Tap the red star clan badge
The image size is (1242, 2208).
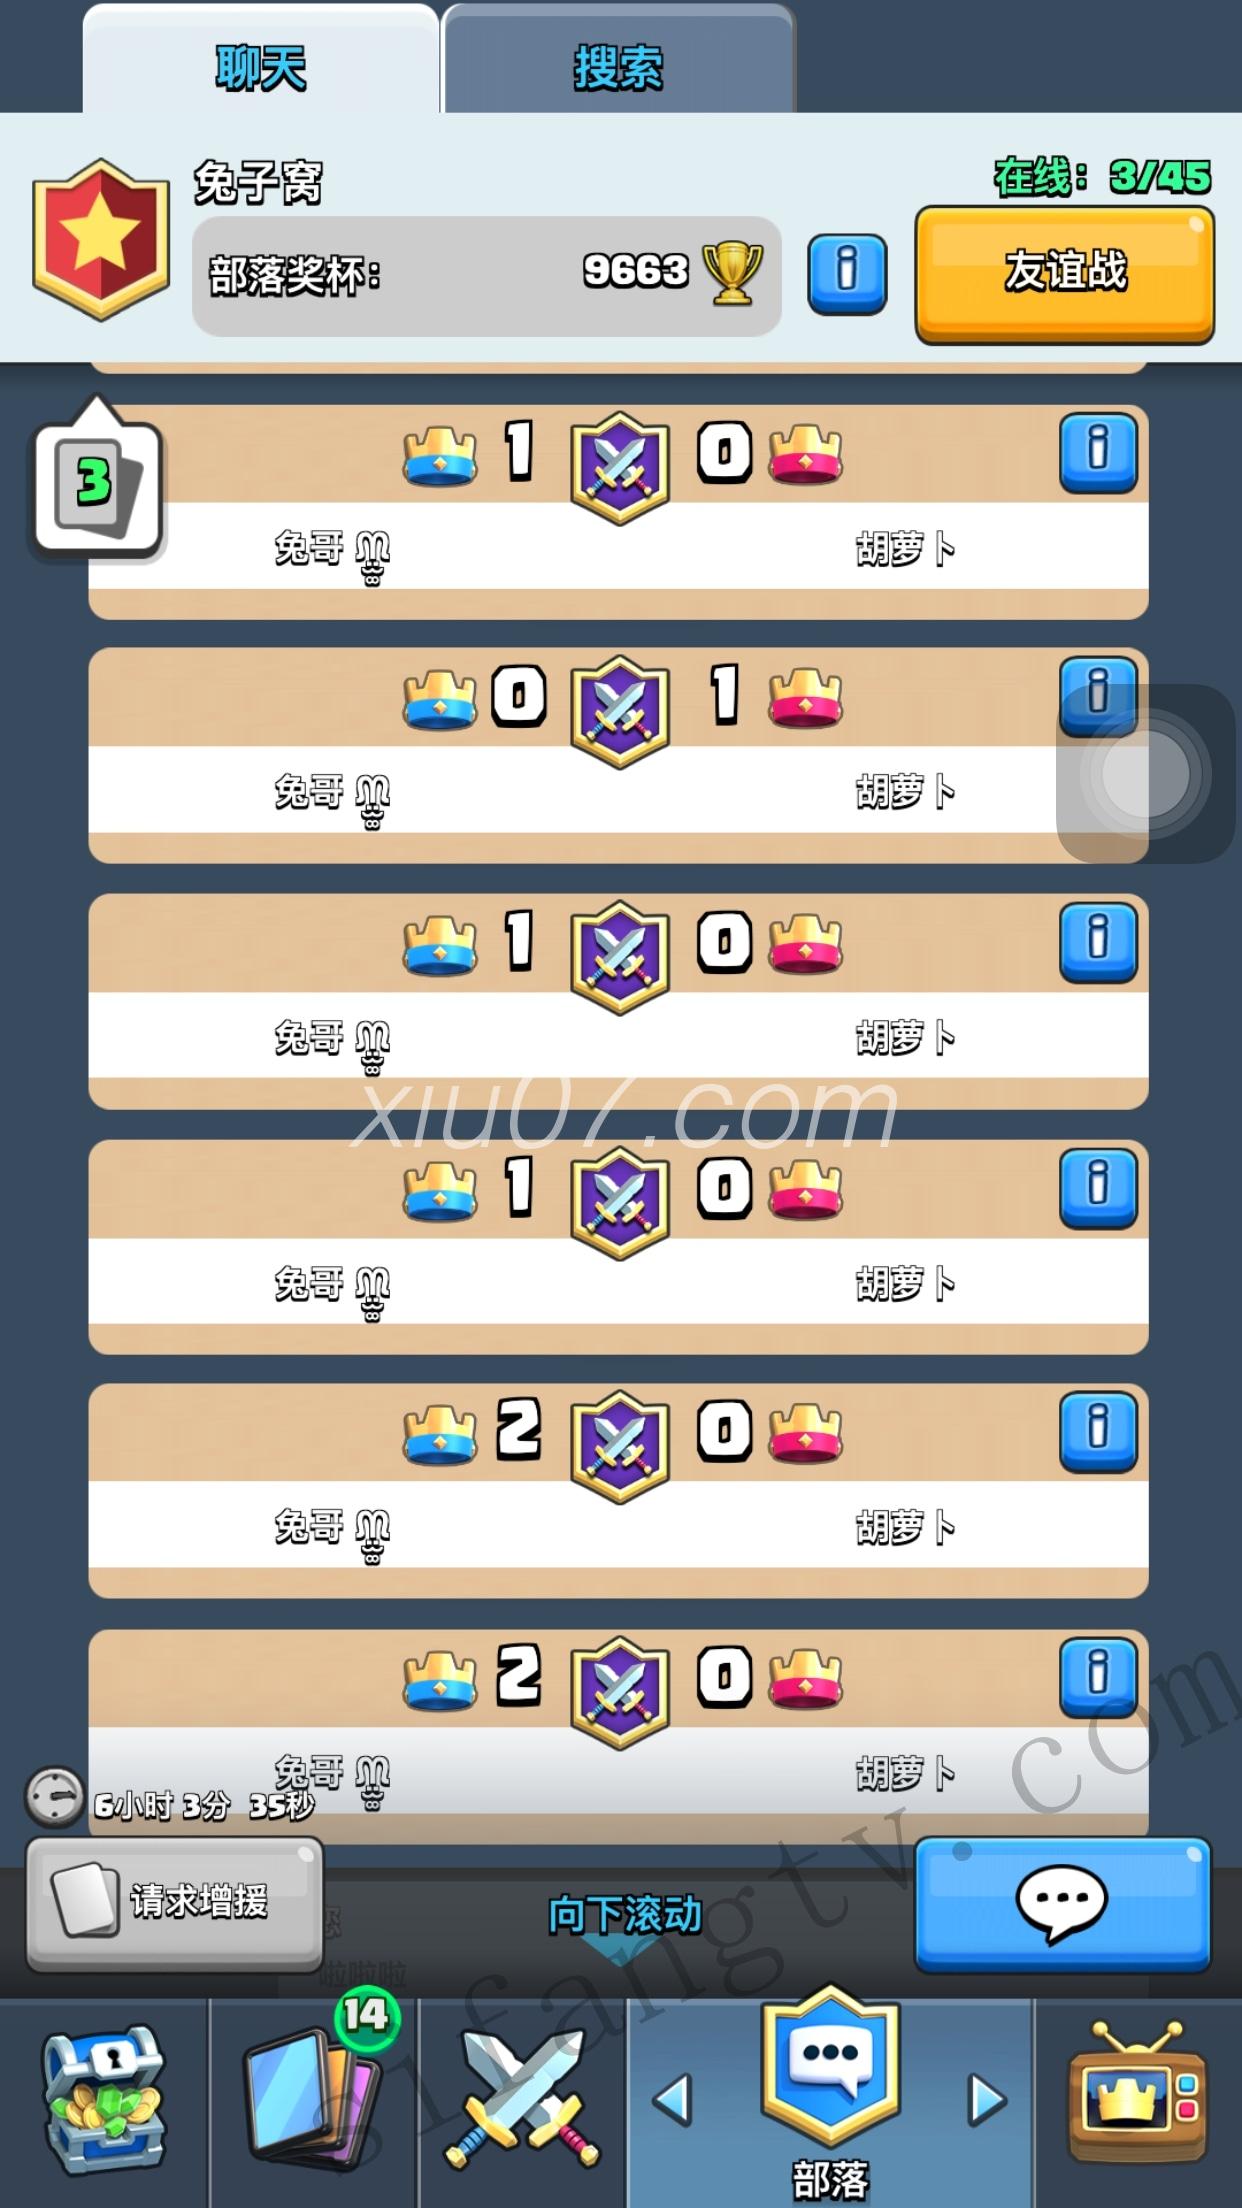coord(101,240)
